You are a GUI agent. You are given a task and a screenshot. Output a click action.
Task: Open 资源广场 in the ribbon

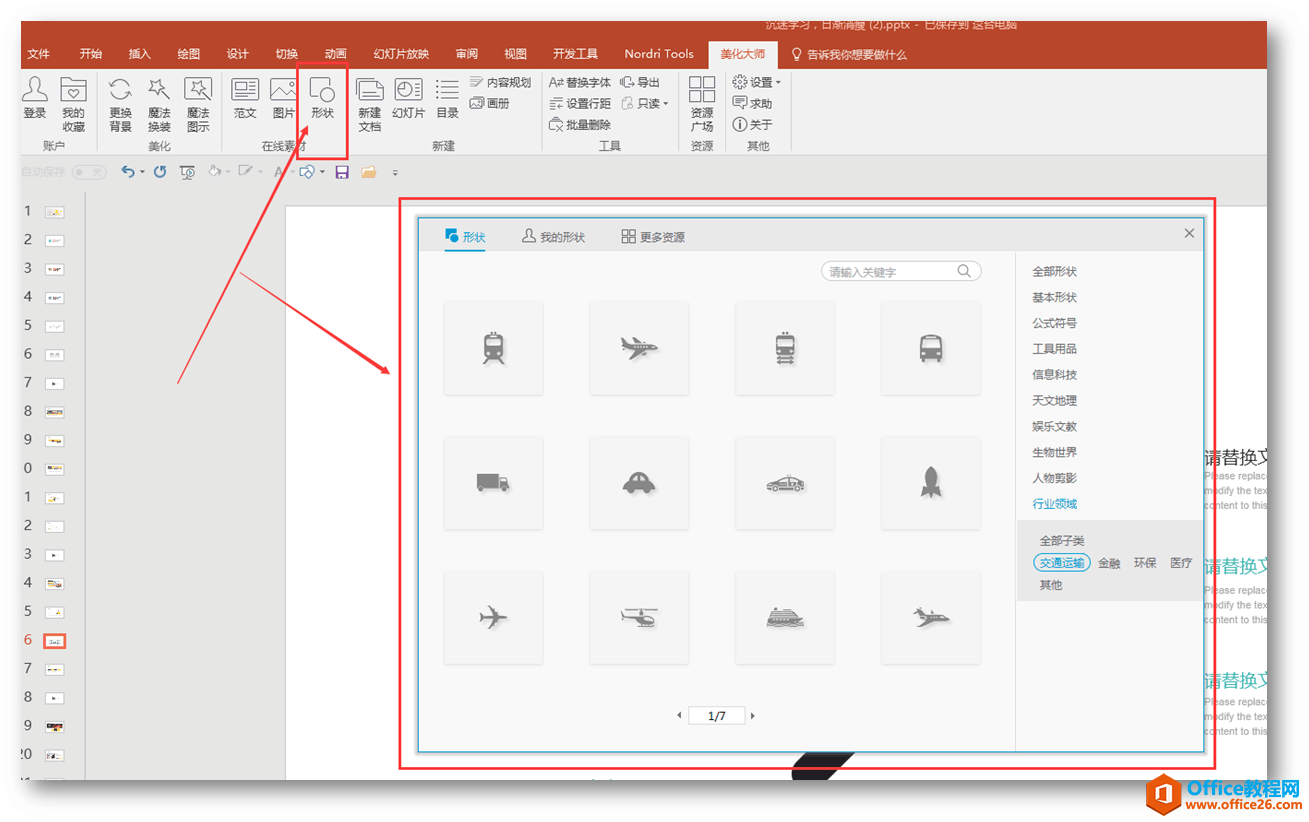click(702, 104)
